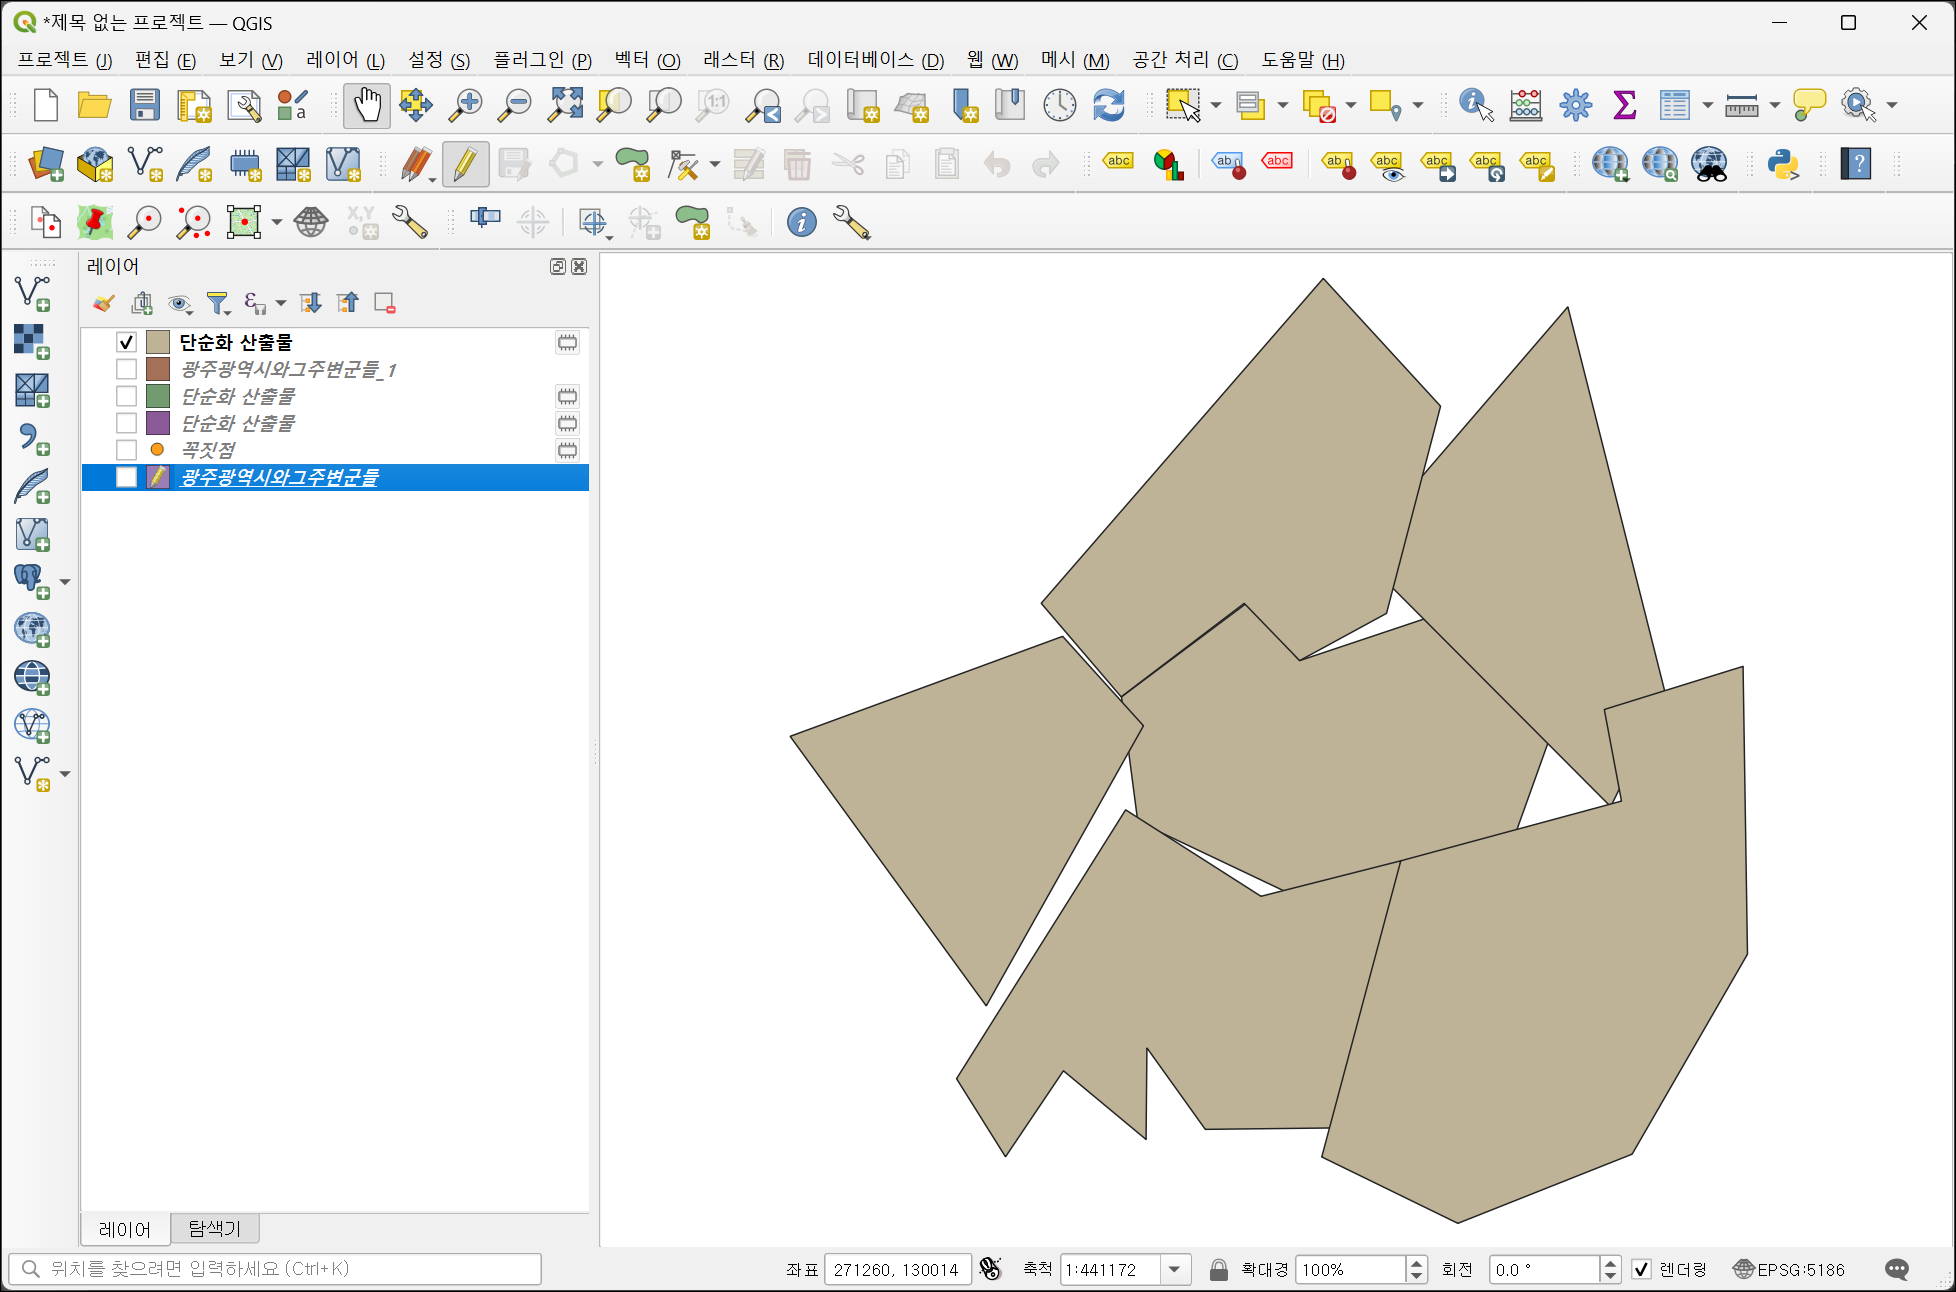This screenshot has width=1956, height=1292.
Task: Click the Identify Features tool
Action: coord(1476,105)
